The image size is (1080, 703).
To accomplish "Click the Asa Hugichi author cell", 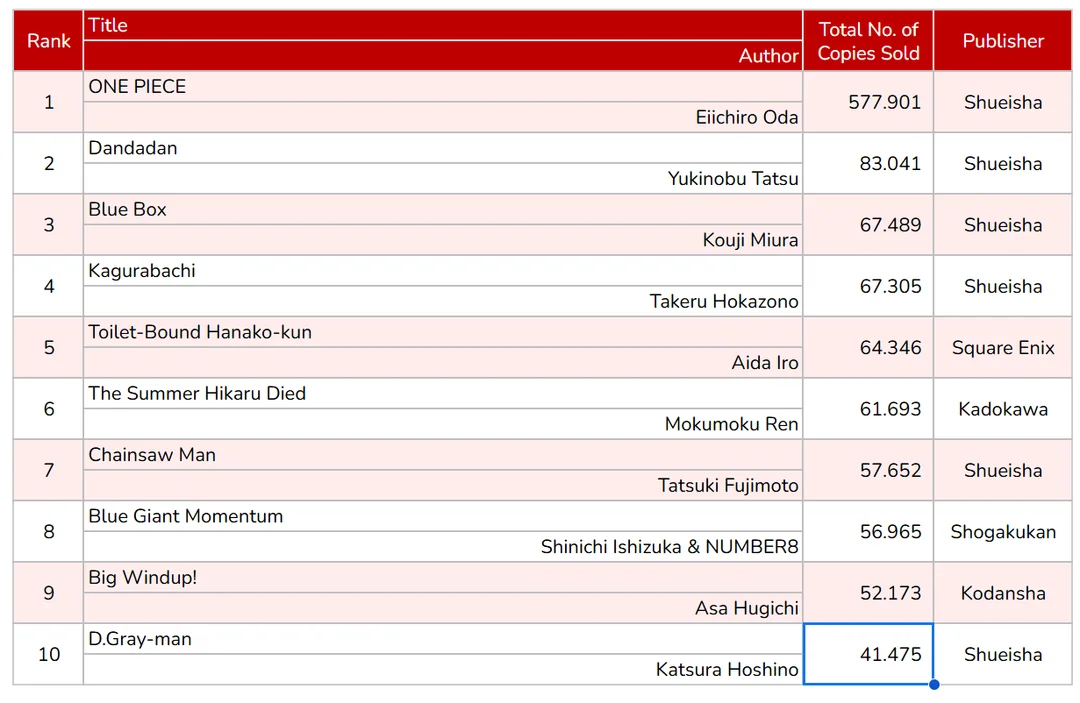I will tap(443, 607).
